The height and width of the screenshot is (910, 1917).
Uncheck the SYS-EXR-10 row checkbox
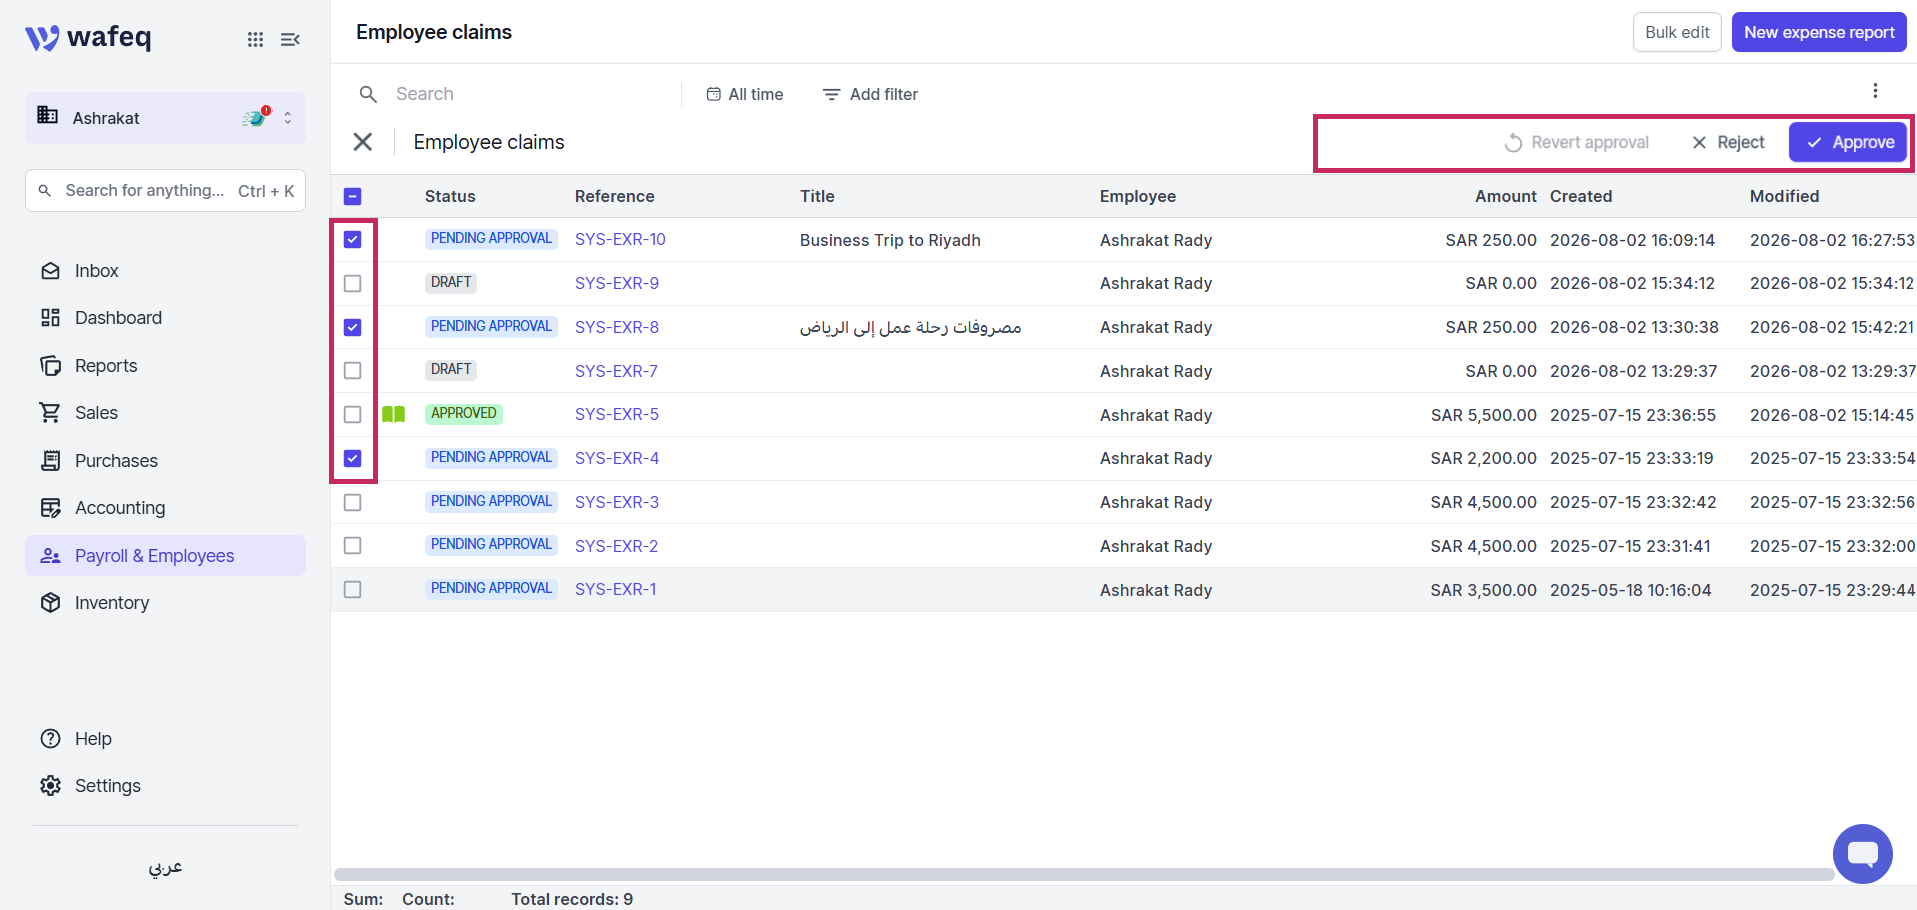tap(353, 240)
